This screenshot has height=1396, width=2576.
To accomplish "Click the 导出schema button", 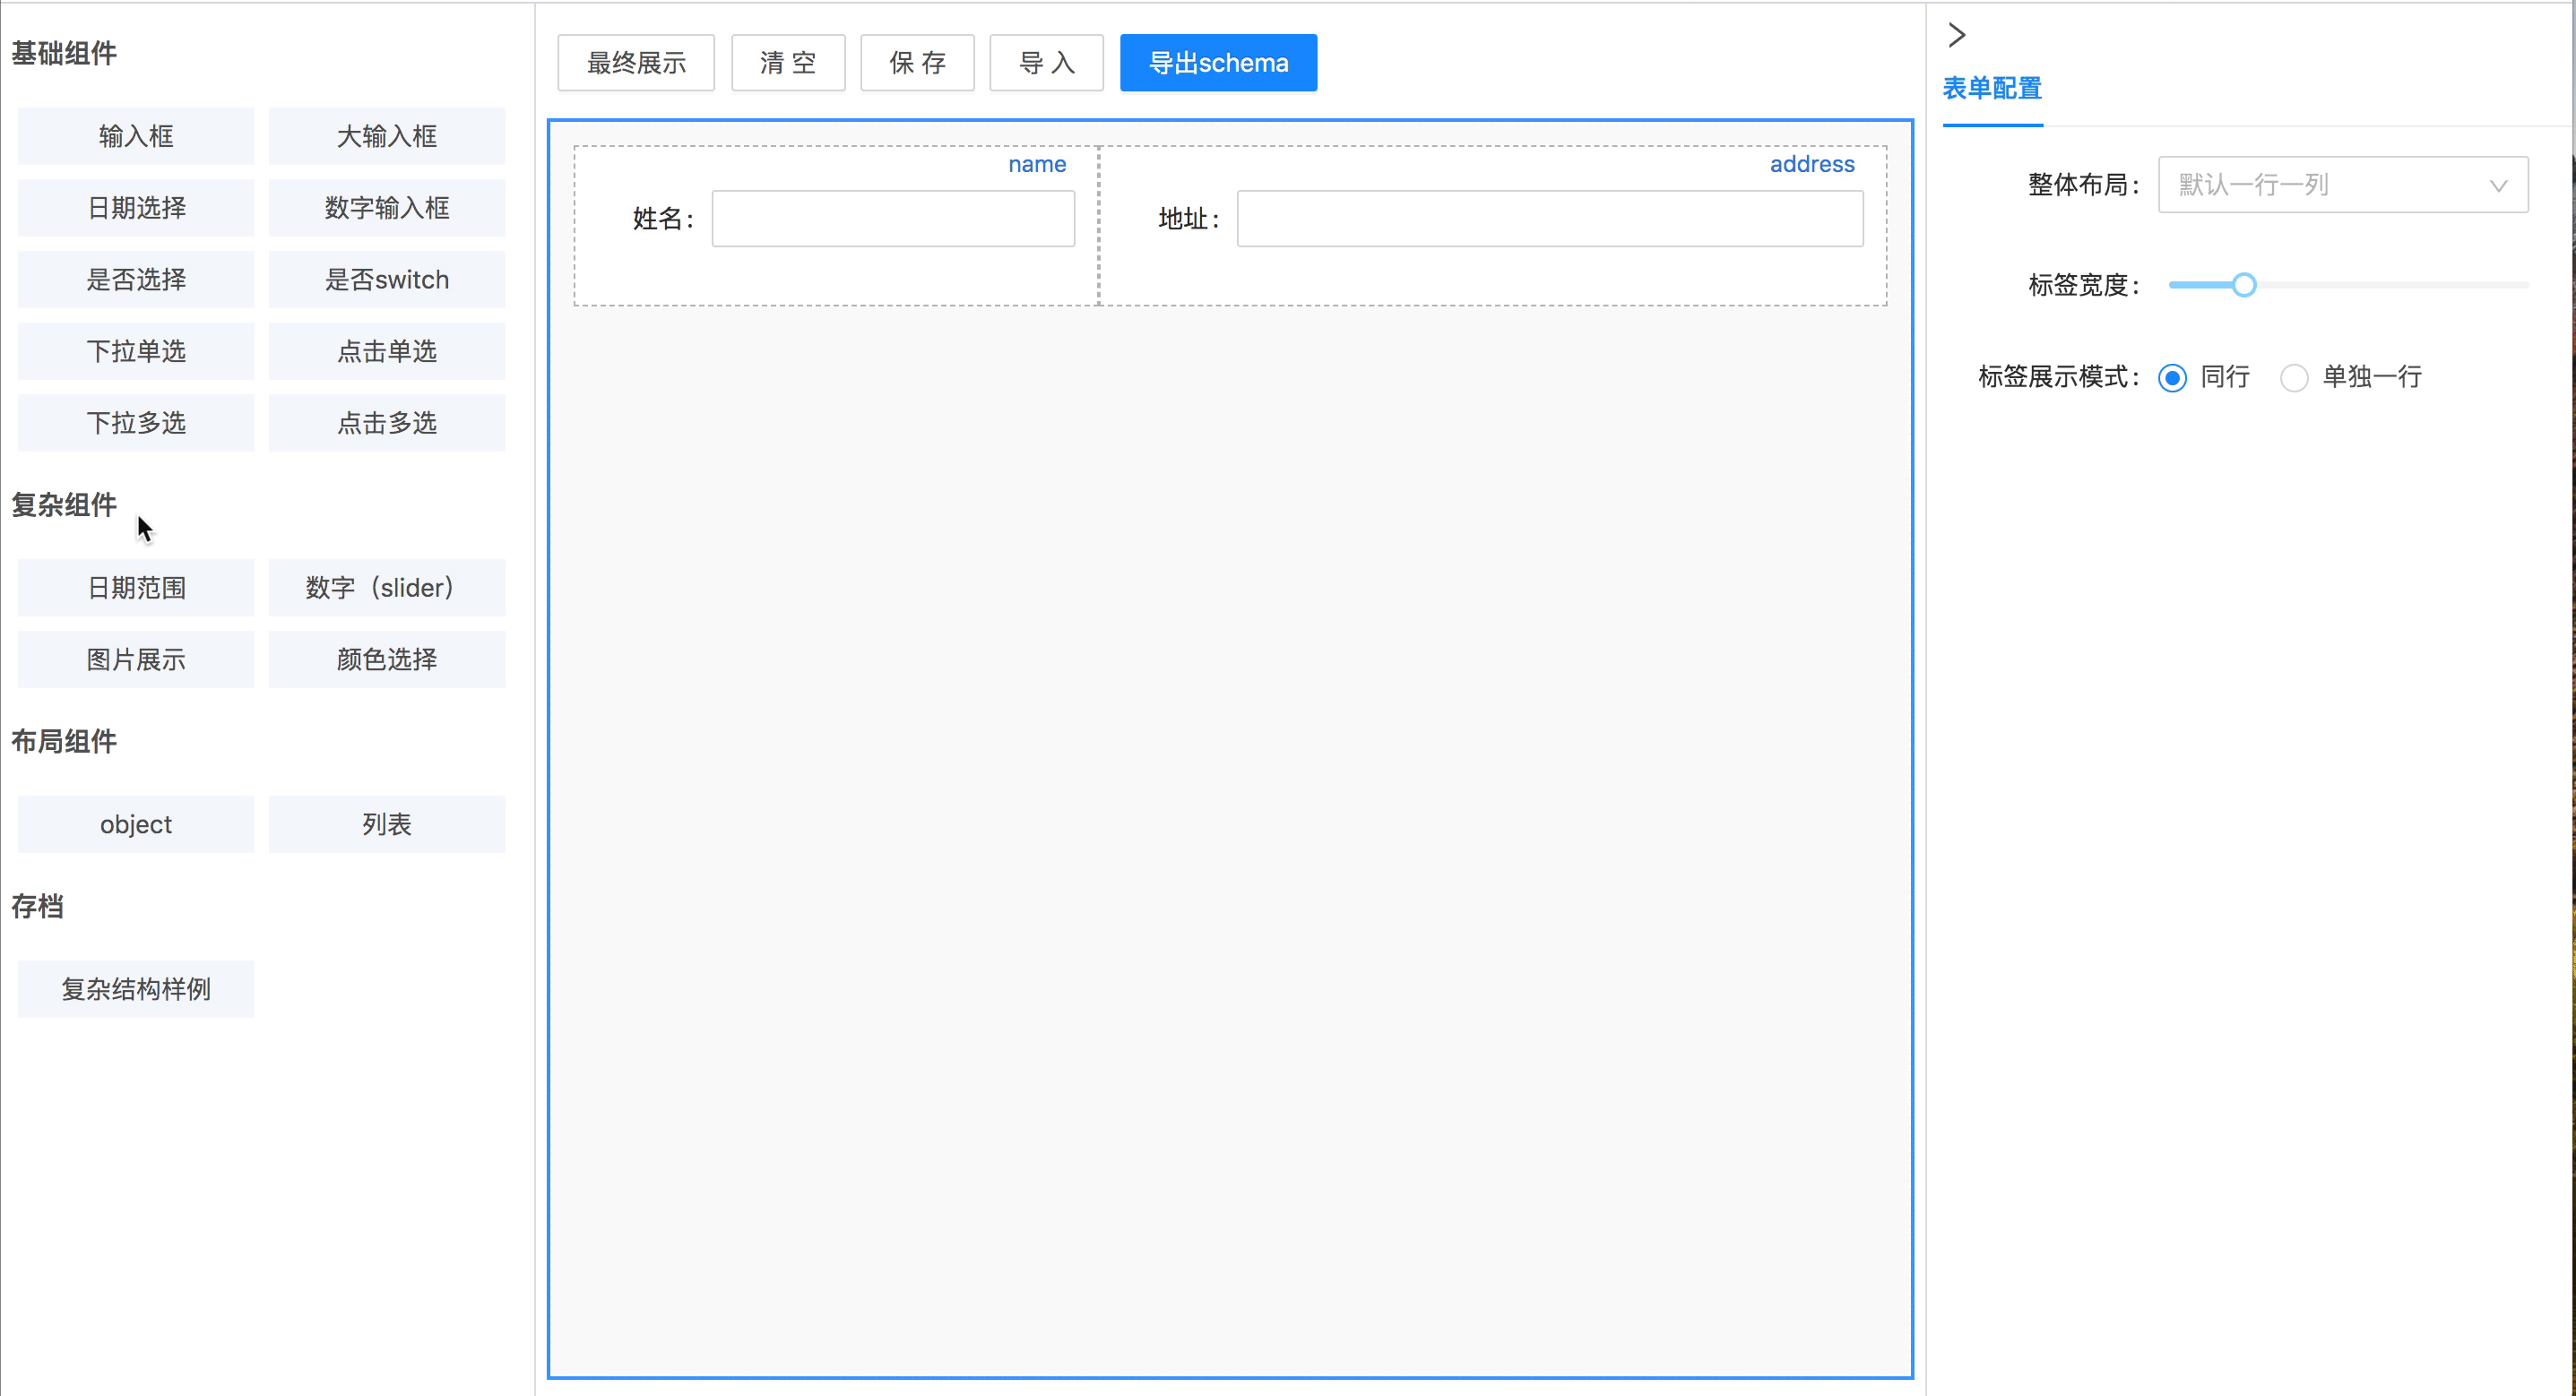I will [1217, 63].
